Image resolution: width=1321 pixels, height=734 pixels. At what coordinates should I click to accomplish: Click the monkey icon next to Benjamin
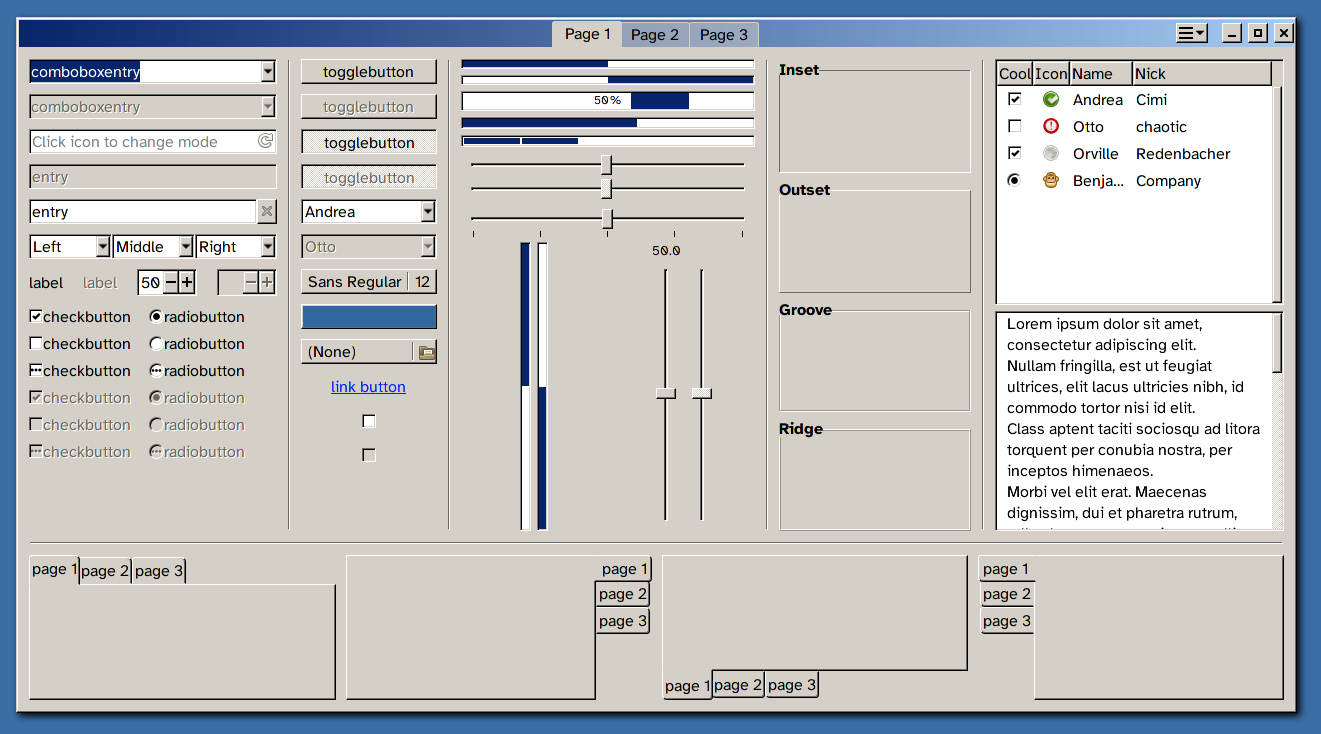click(1050, 180)
